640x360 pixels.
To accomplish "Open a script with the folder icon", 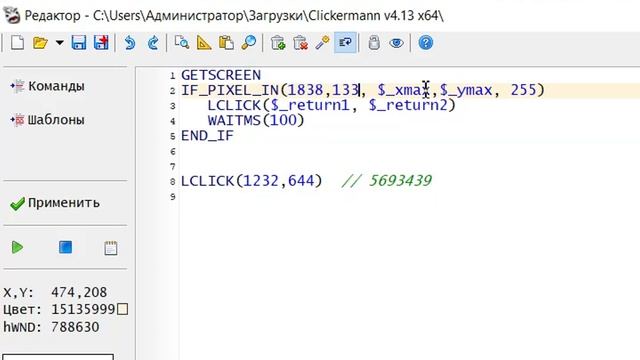I will 40,42.
